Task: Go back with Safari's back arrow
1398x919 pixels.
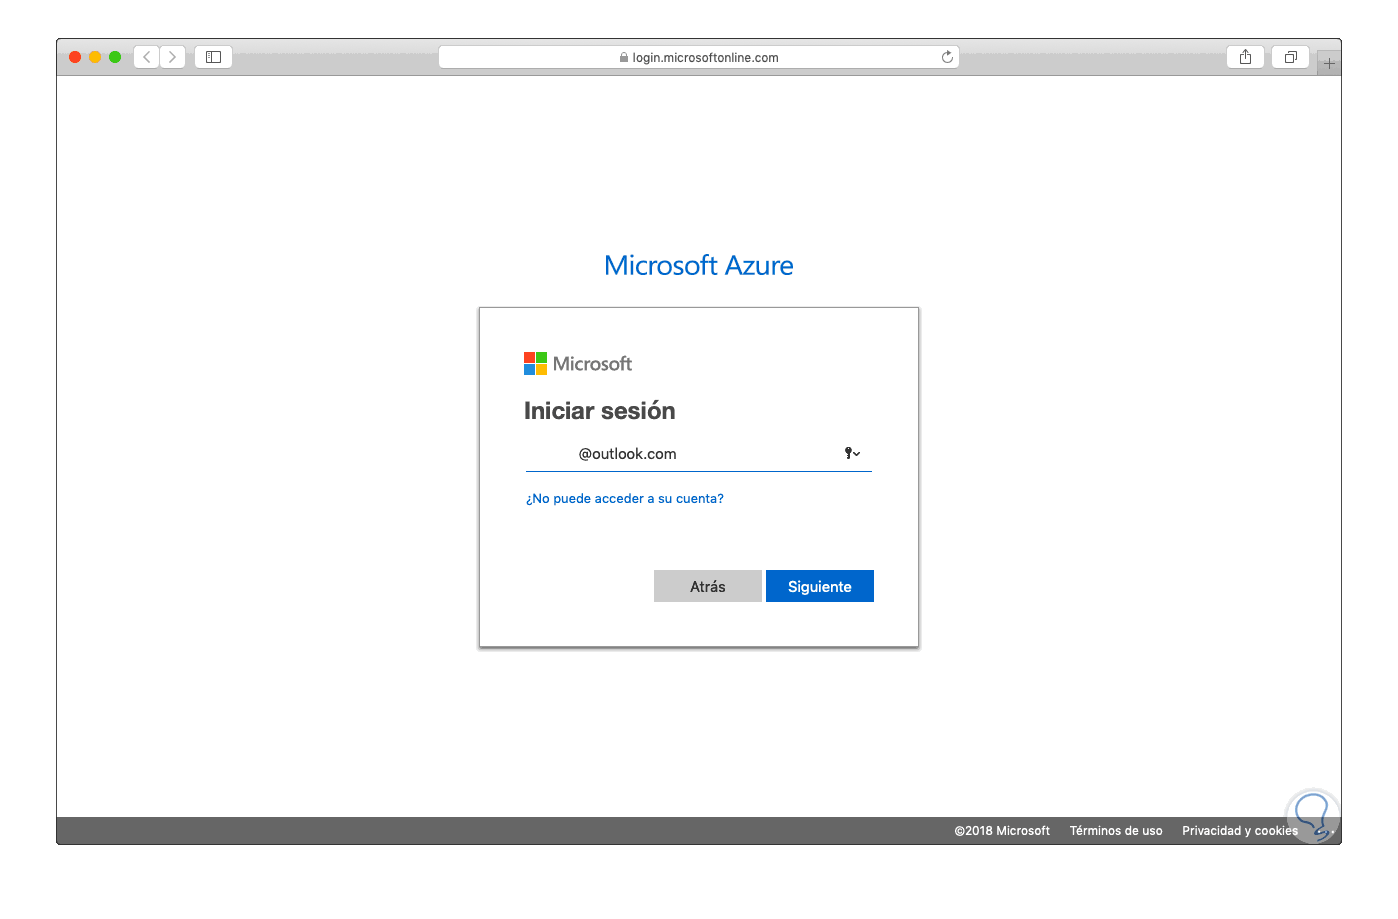Action: (x=147, y=57)
